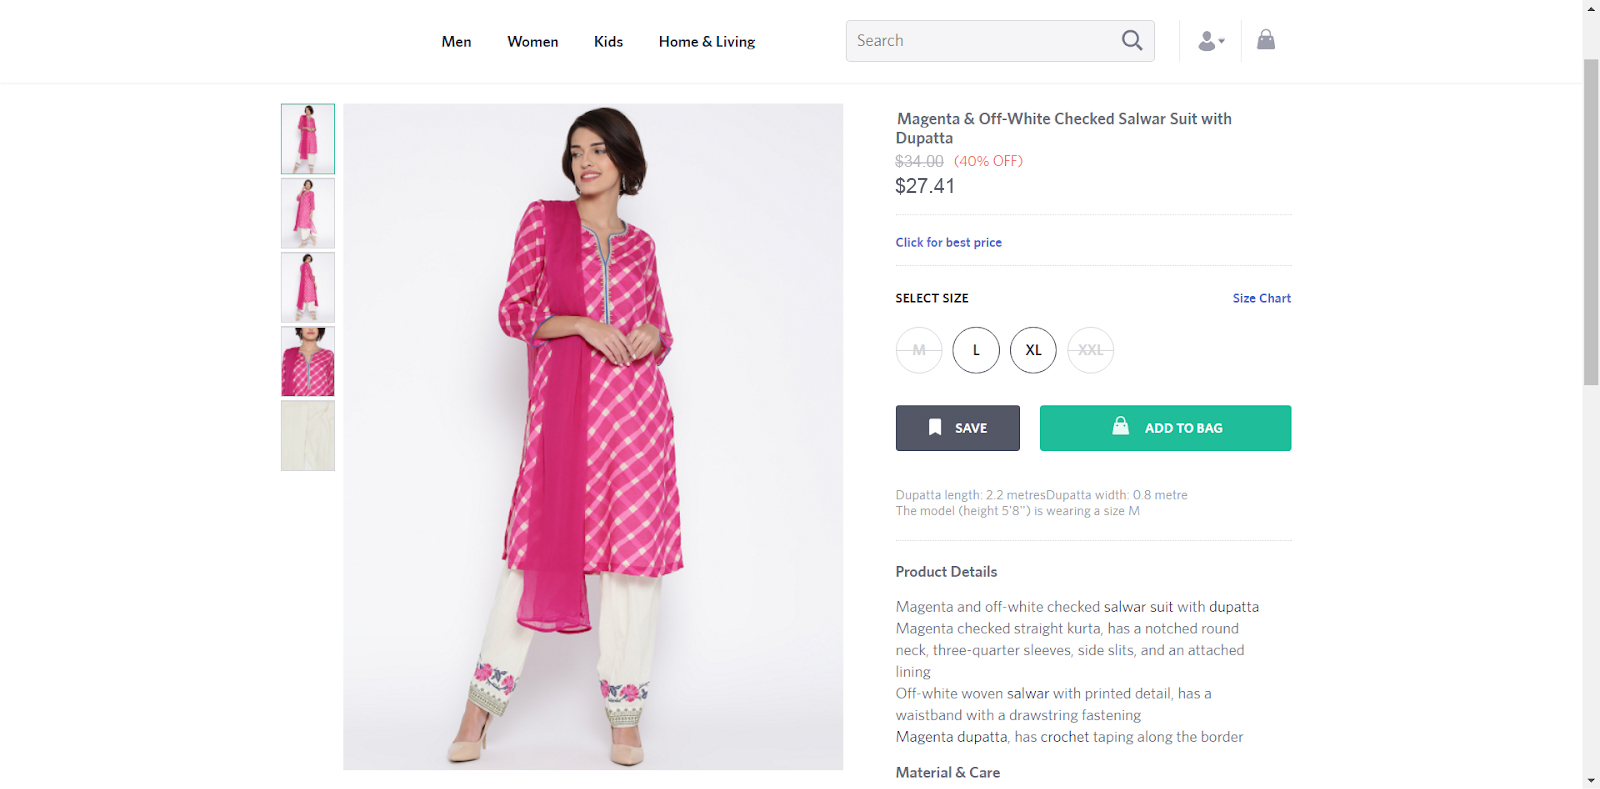Click the bag icon on Add to Bag
The image size is (1600, 789).
1121,427
